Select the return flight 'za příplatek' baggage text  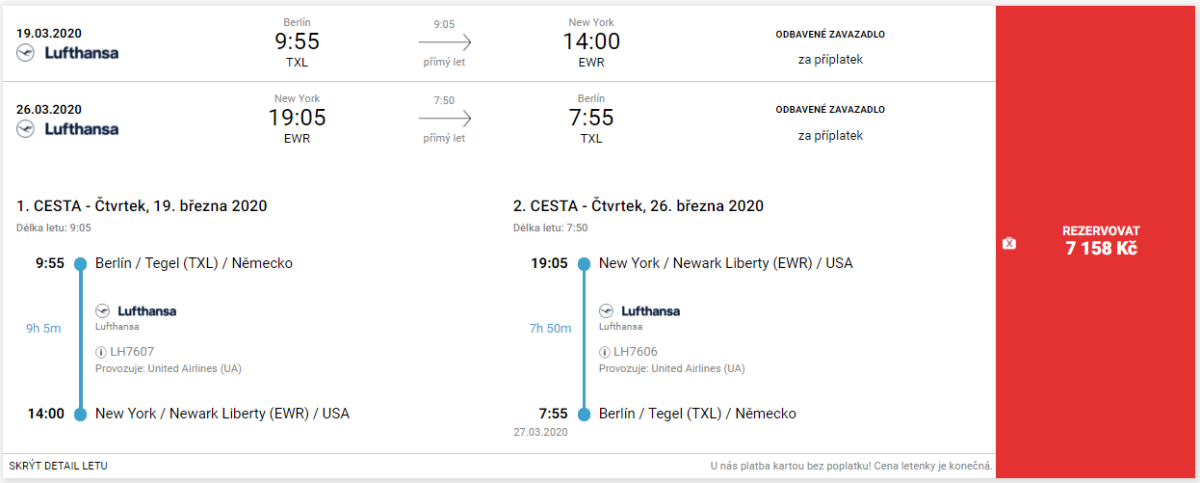click(x=830, y=135)
